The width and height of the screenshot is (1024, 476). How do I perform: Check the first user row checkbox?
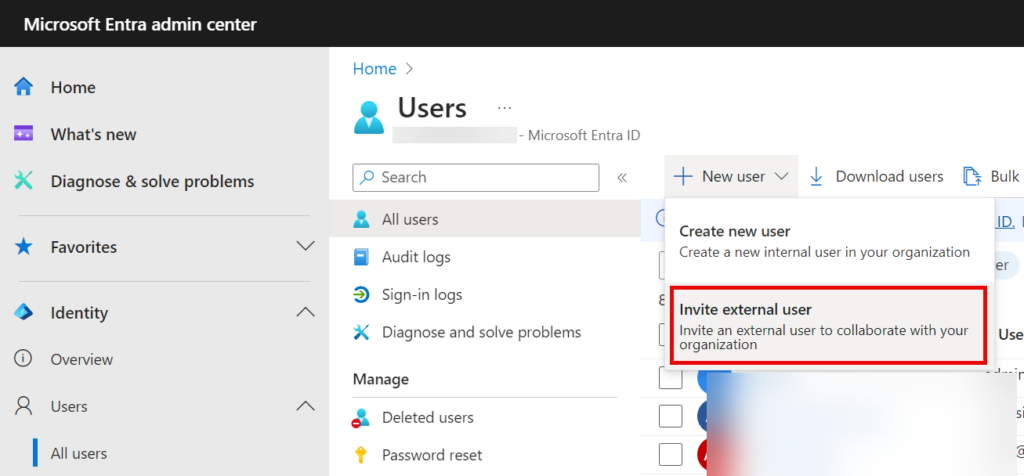point(671,378)
